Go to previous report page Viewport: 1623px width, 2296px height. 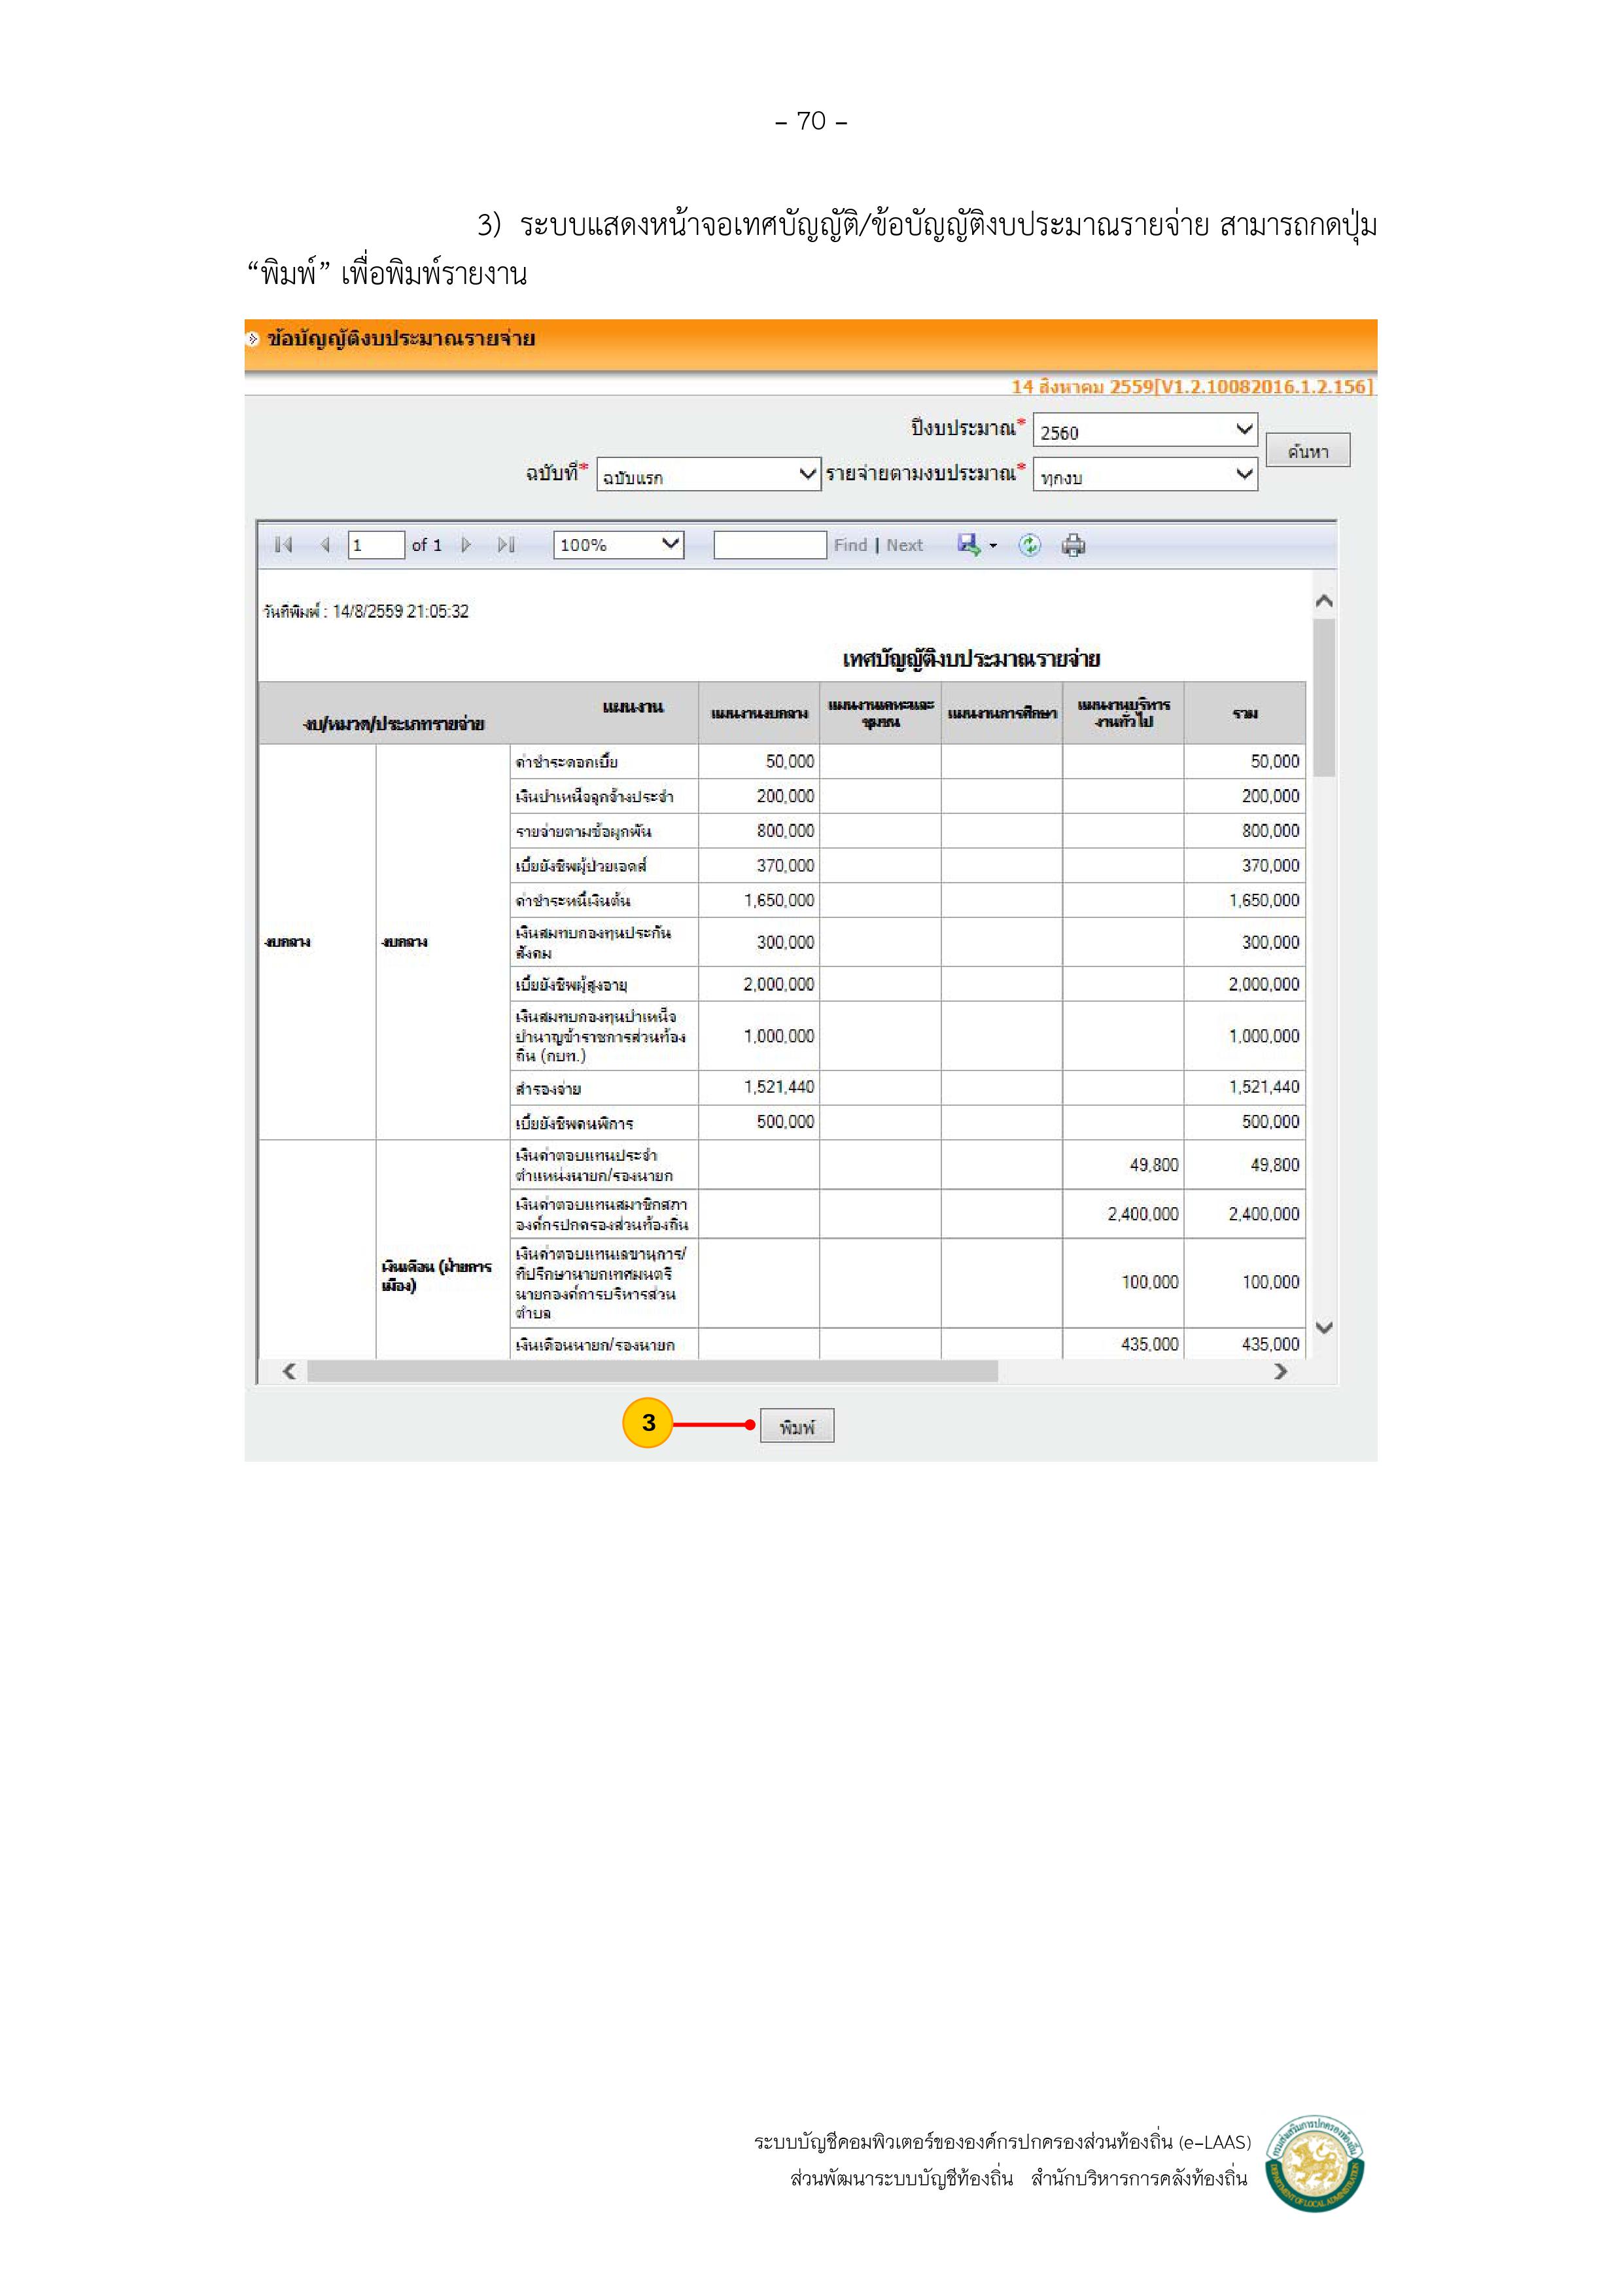(x=325, y=545)
